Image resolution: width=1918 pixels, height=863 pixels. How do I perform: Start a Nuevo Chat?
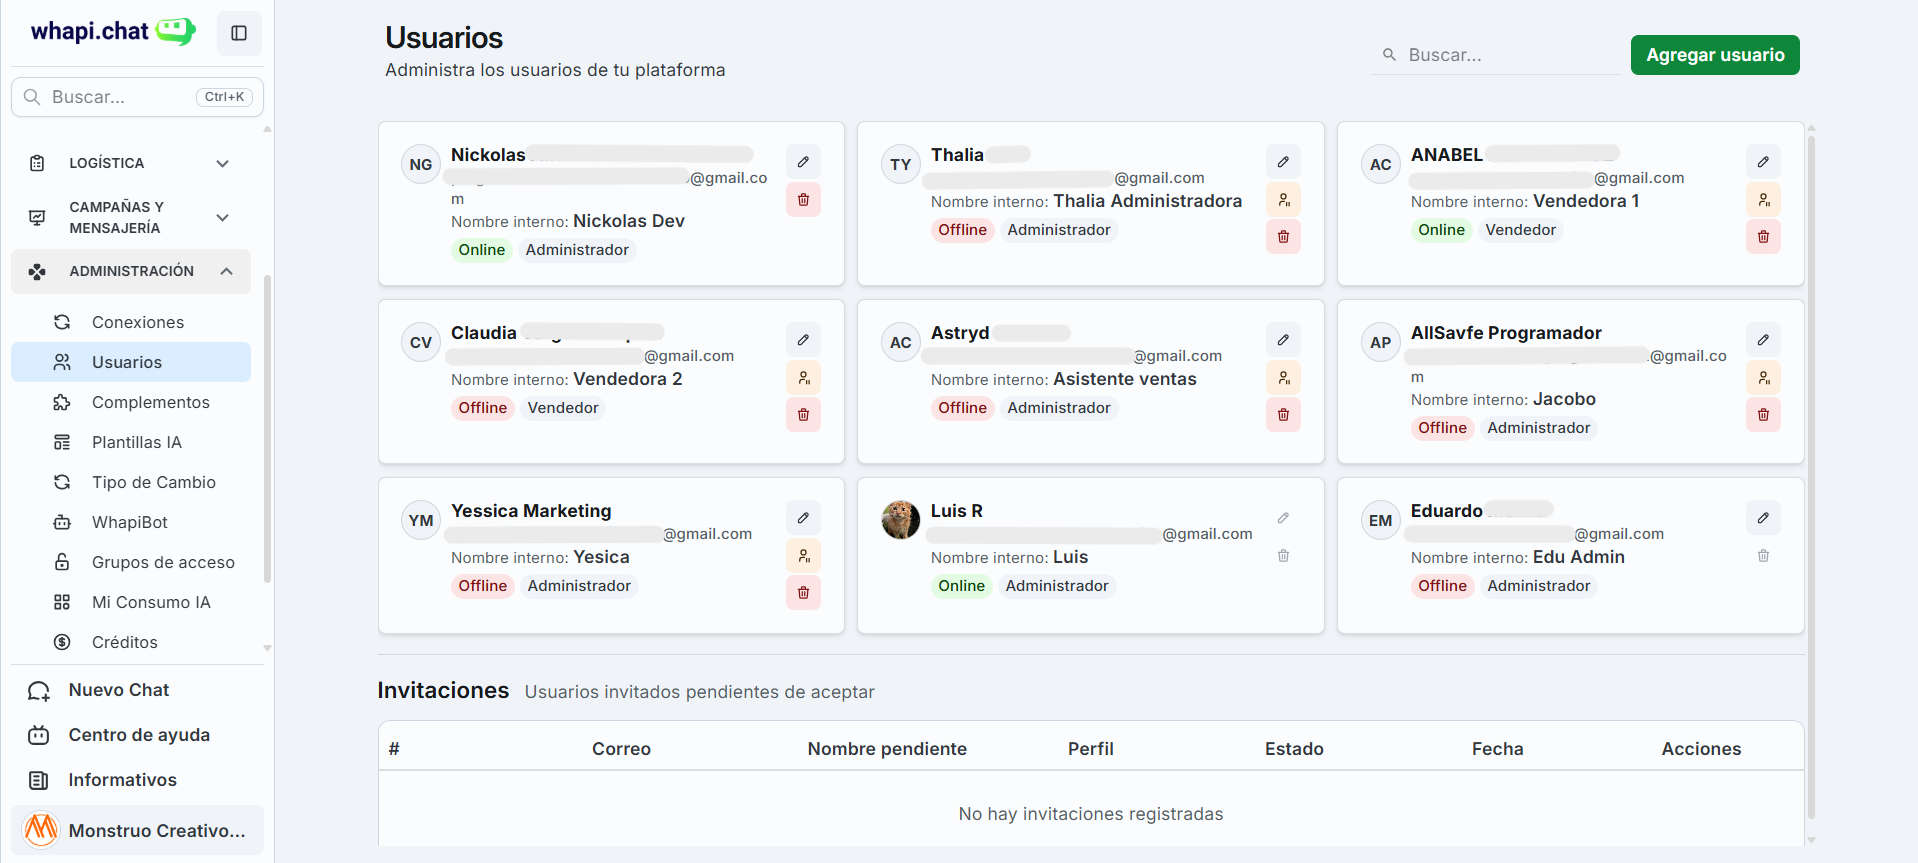(137, 690)
